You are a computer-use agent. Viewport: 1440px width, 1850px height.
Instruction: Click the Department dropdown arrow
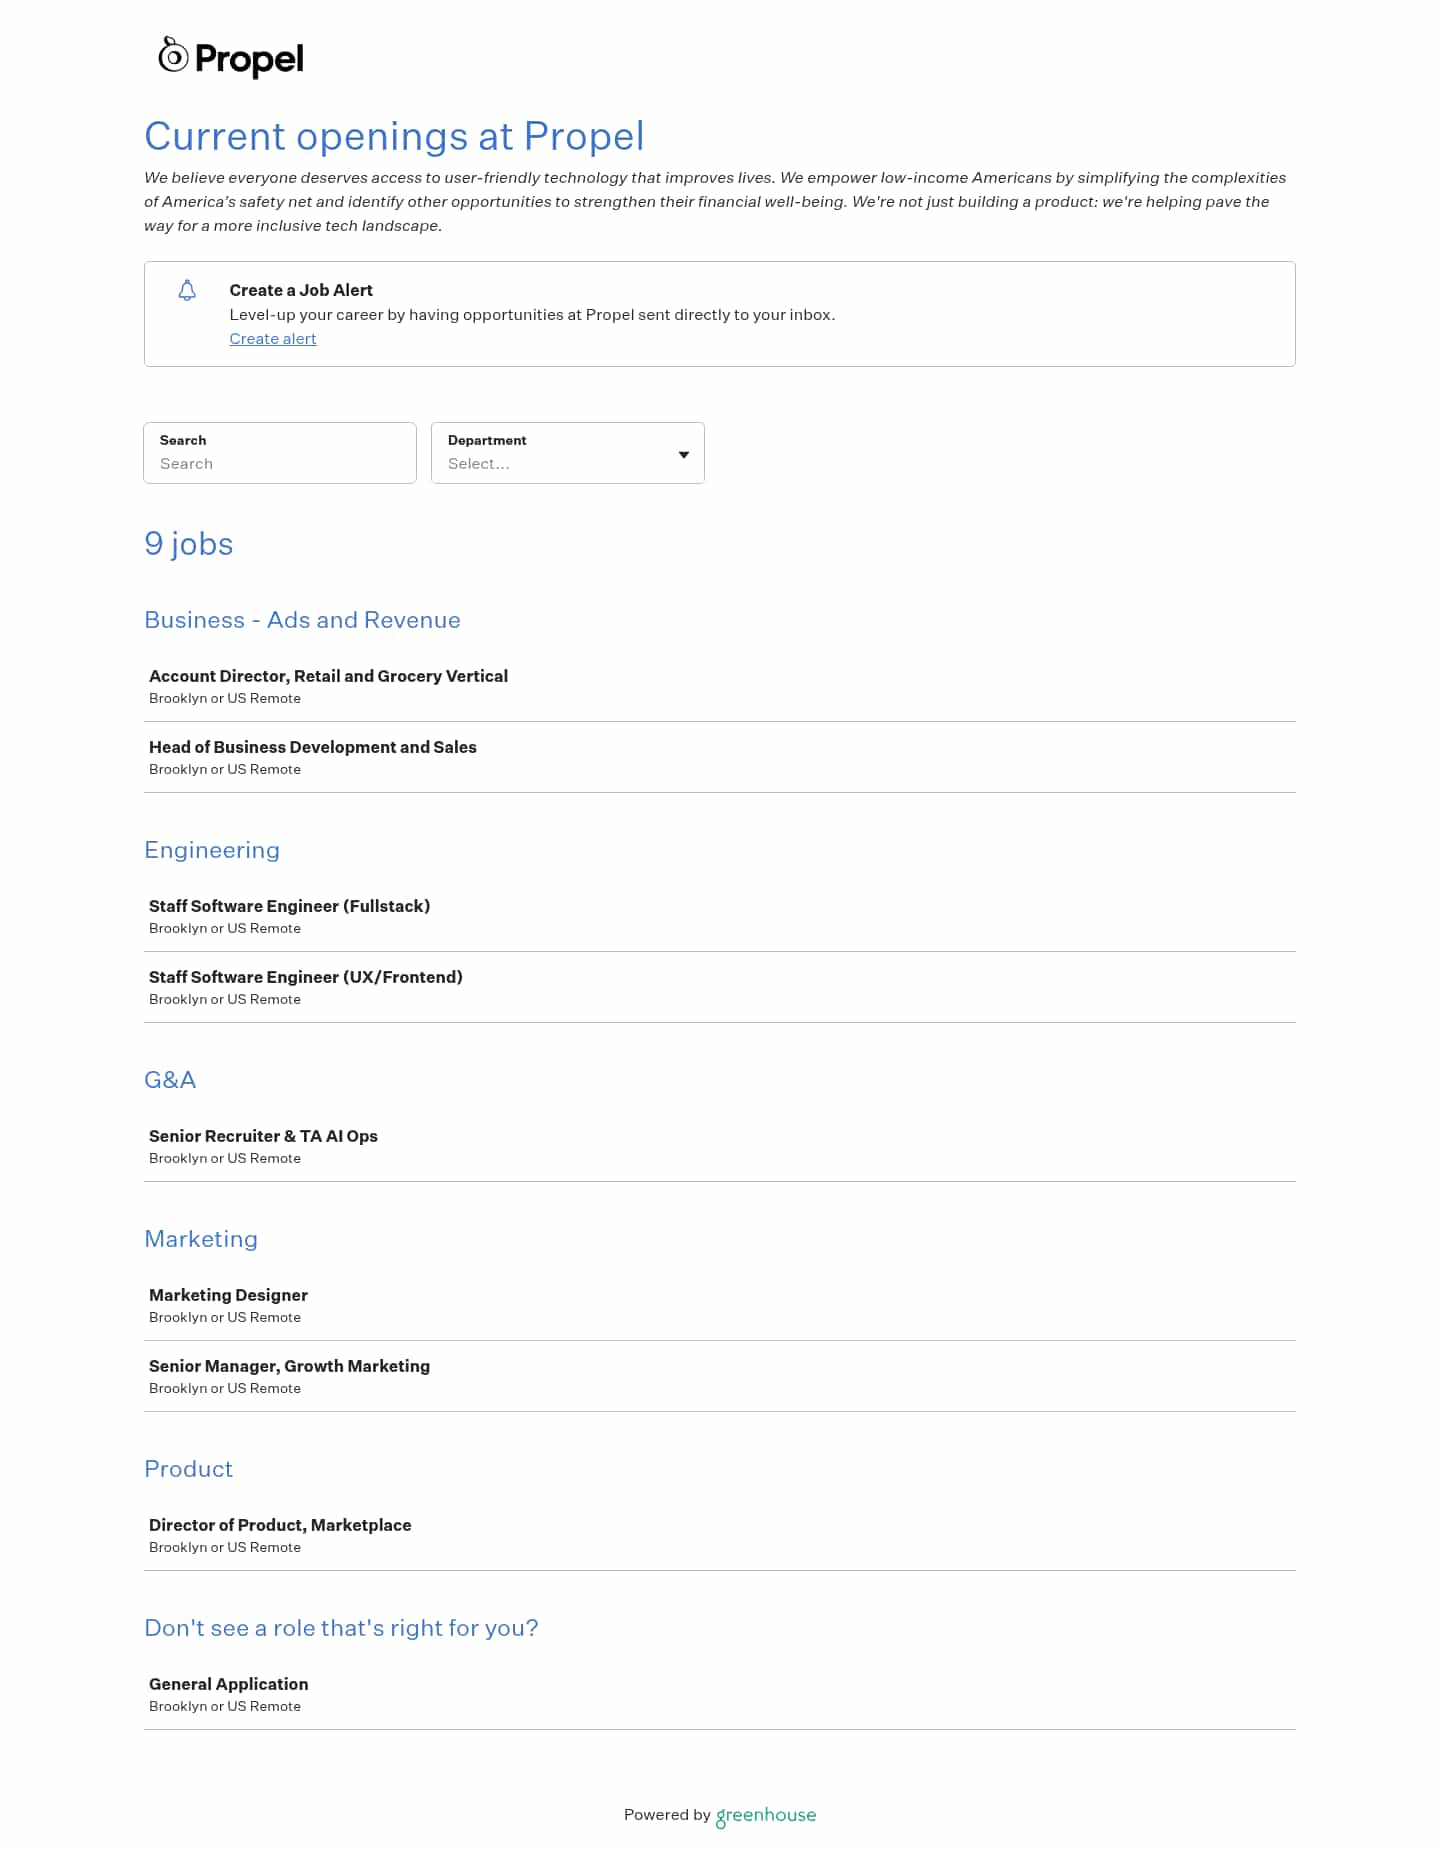[684, 455]
